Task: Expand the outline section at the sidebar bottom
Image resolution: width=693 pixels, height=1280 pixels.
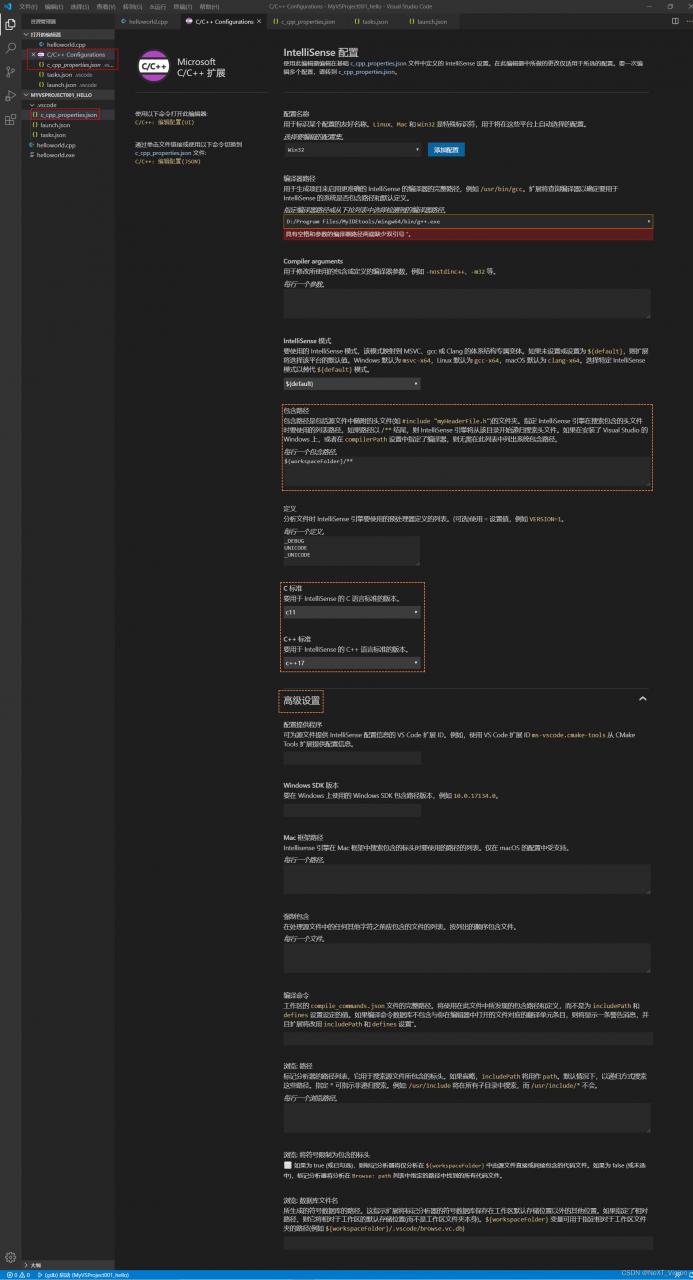Action: pos(68,1265)
